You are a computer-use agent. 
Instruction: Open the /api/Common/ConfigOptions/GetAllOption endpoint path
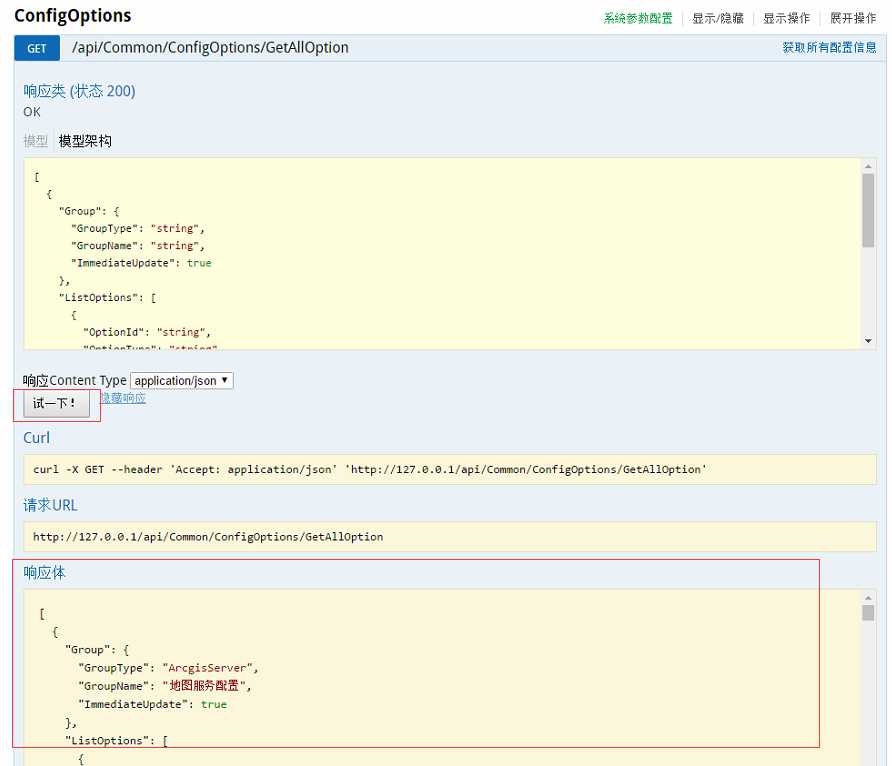coord(210,48)
